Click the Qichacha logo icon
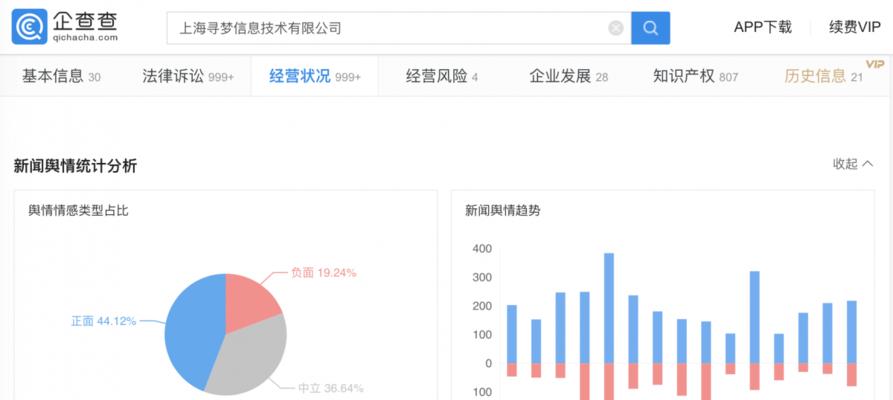This screenshot has height=400, width=893. (30, 26)
